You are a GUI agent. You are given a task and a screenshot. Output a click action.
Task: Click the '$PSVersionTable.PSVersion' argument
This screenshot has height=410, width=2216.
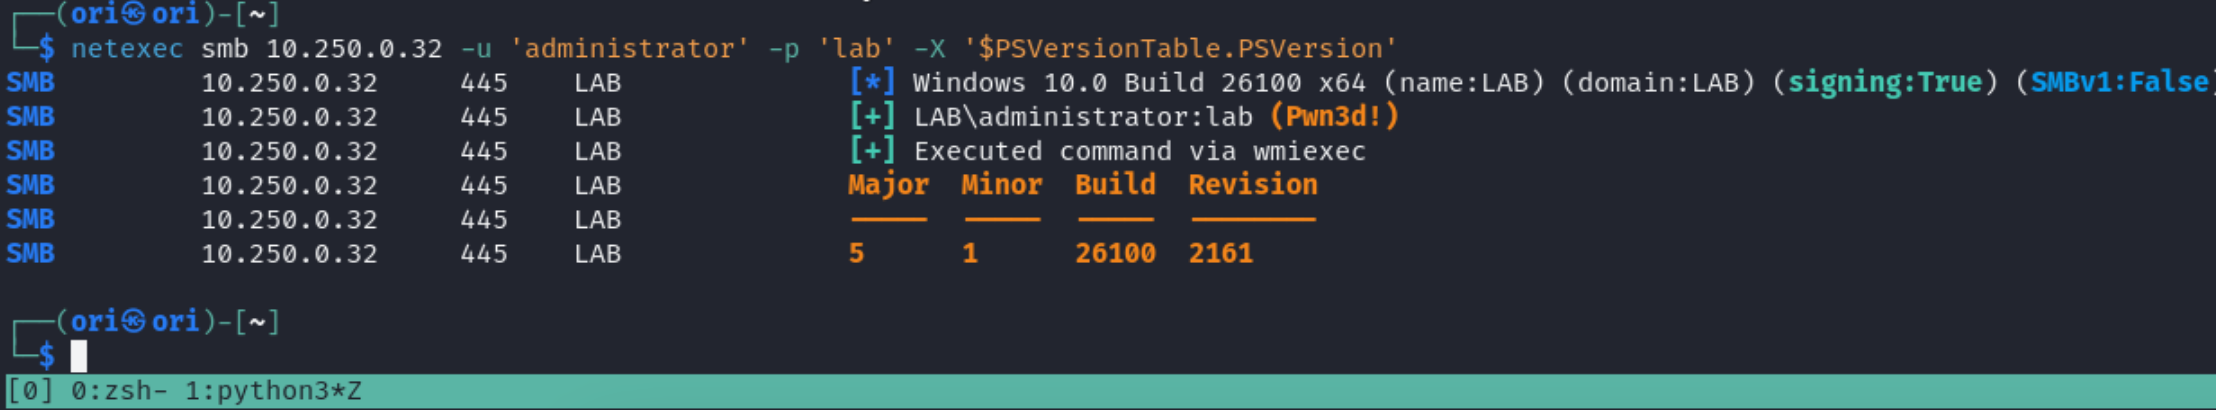click(1180, 48)
